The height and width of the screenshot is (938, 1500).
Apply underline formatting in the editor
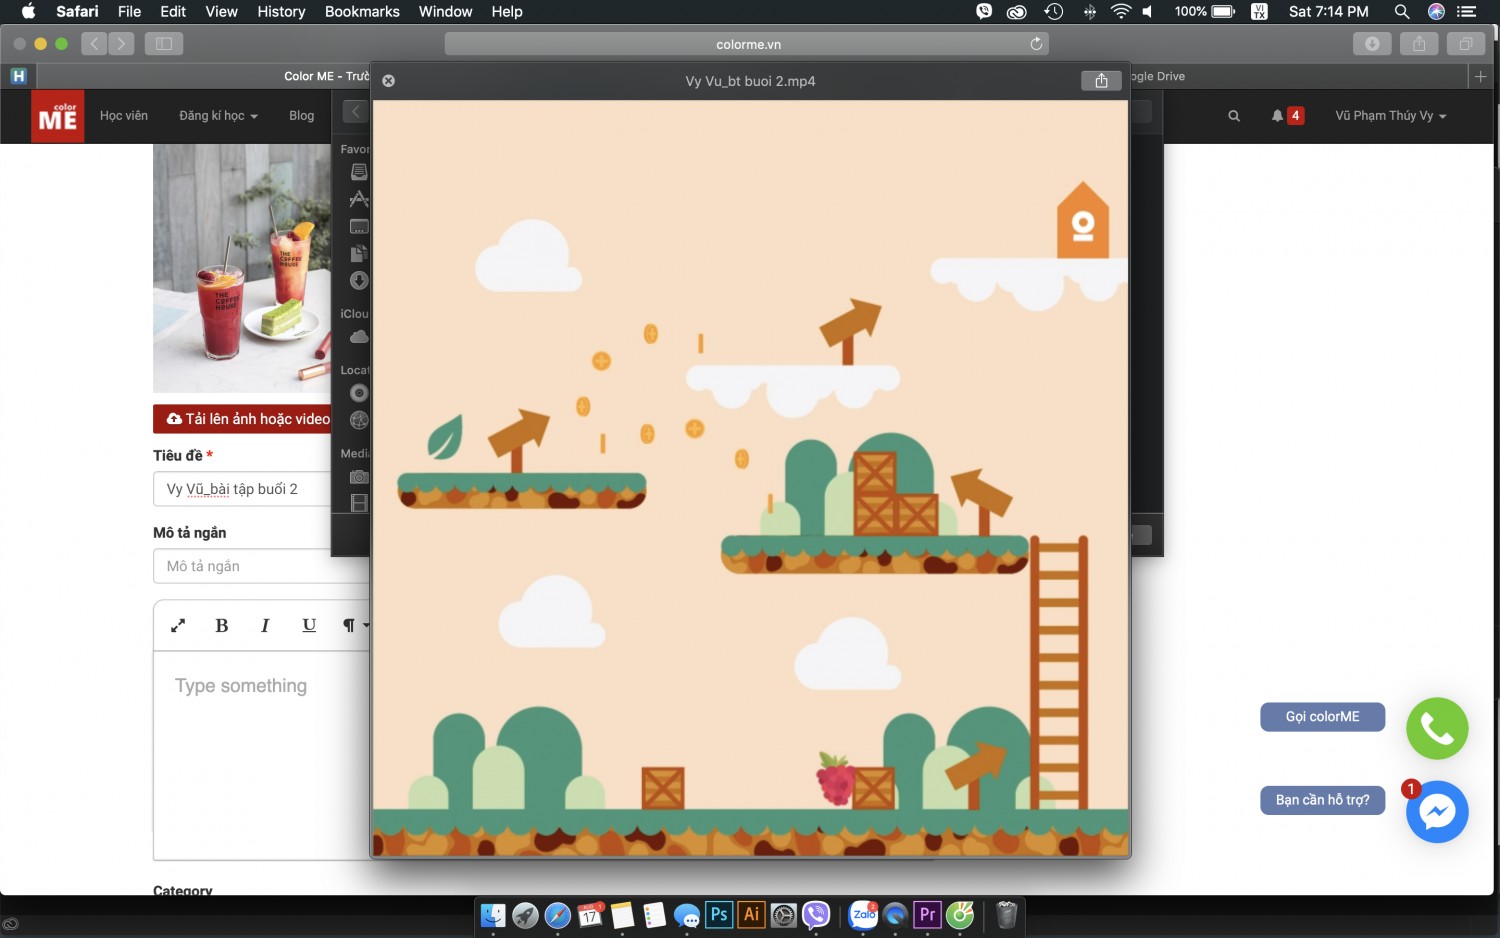[x=309, y=625]
